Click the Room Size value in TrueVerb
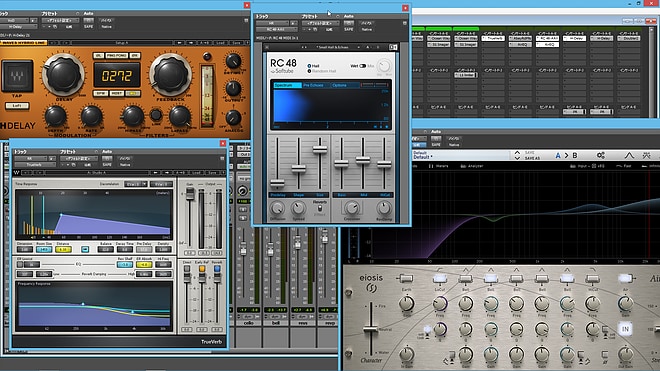The width and height of the screenshot is (660, 371). click(44, 249)
